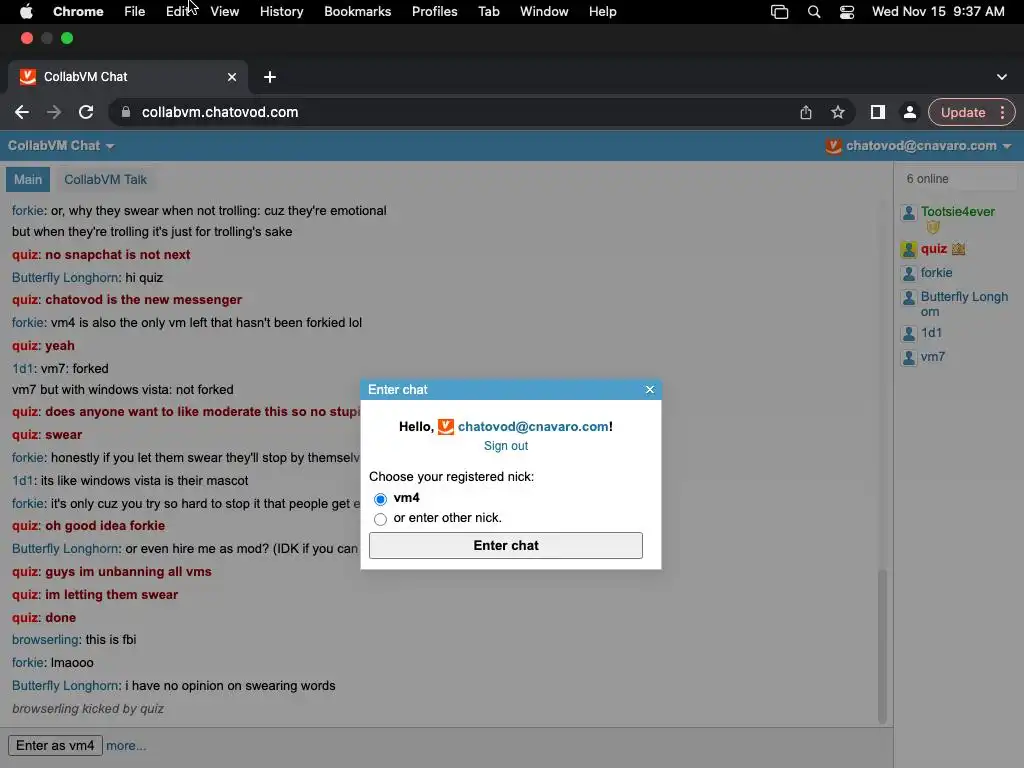The height and width of the screenshot is (768, 1024).
Task: Click the crown badge next to quiz
Action: (958, 249)
